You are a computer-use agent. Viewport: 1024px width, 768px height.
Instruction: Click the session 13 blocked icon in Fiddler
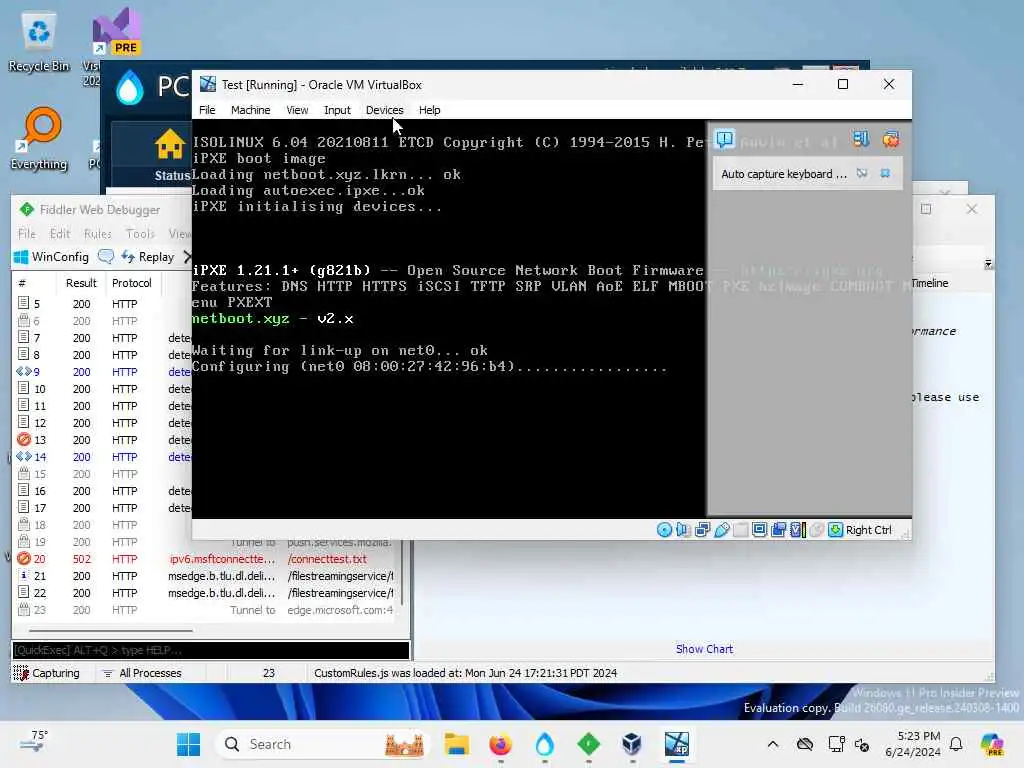pos(24,440)
